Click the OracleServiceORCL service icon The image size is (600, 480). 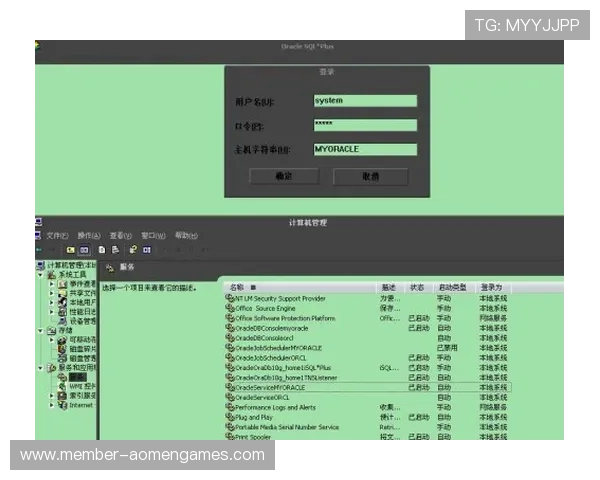[x=229, y=397]
